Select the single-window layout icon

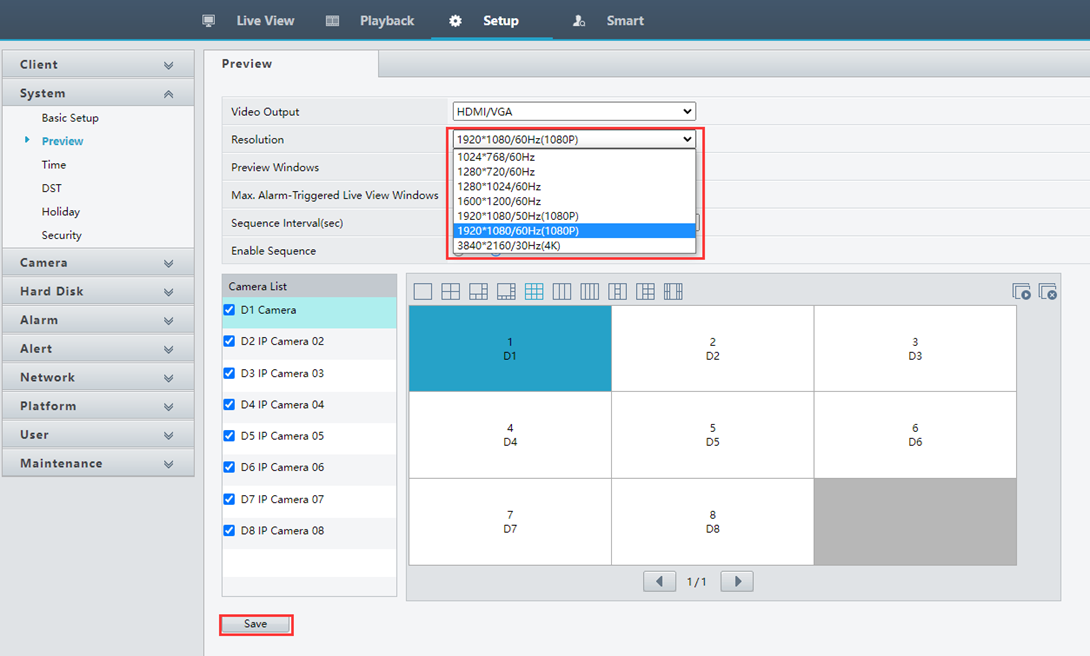(x=422, y=291)
